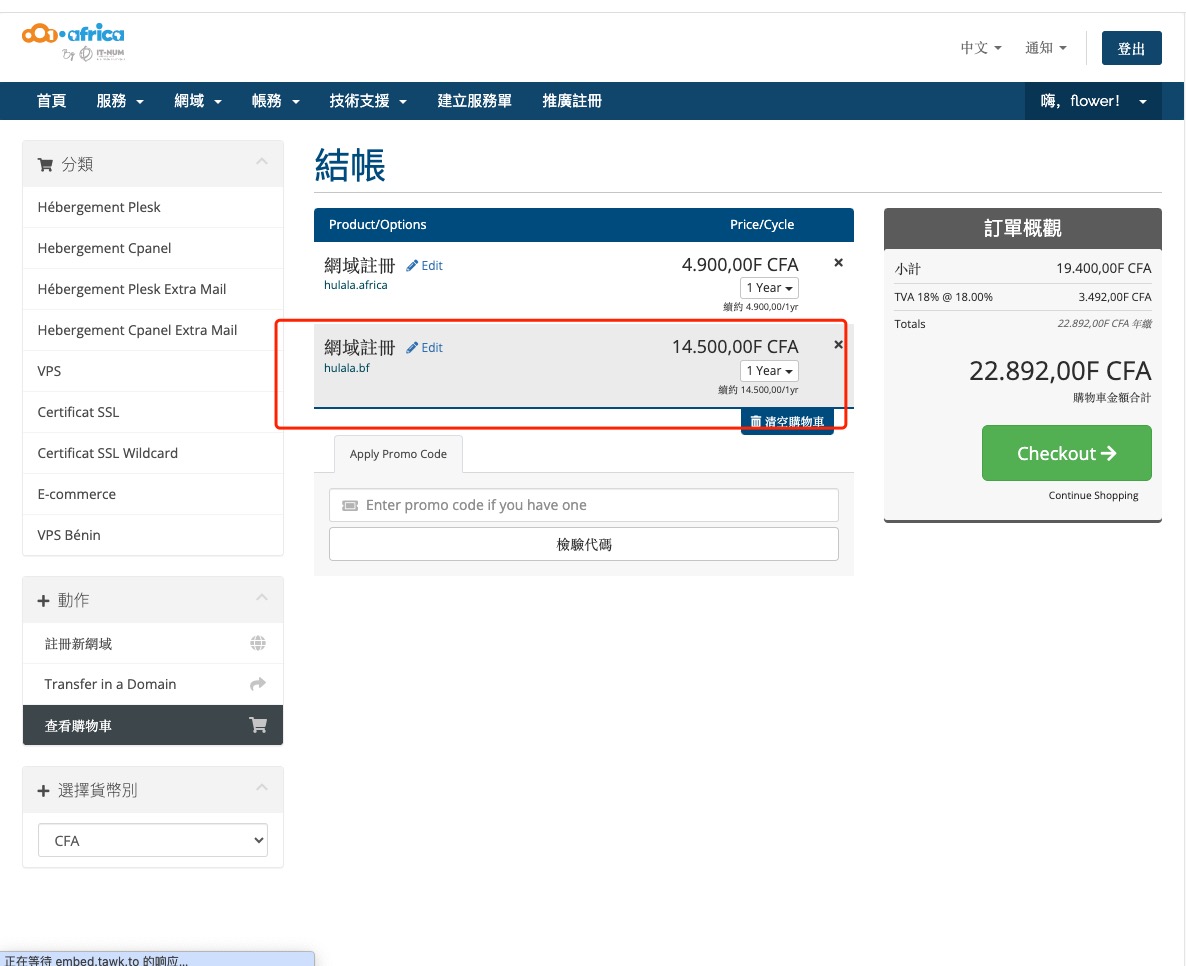Select Hebergement Cpanel Extra Mail category
1186x966 pixels.
153,330
